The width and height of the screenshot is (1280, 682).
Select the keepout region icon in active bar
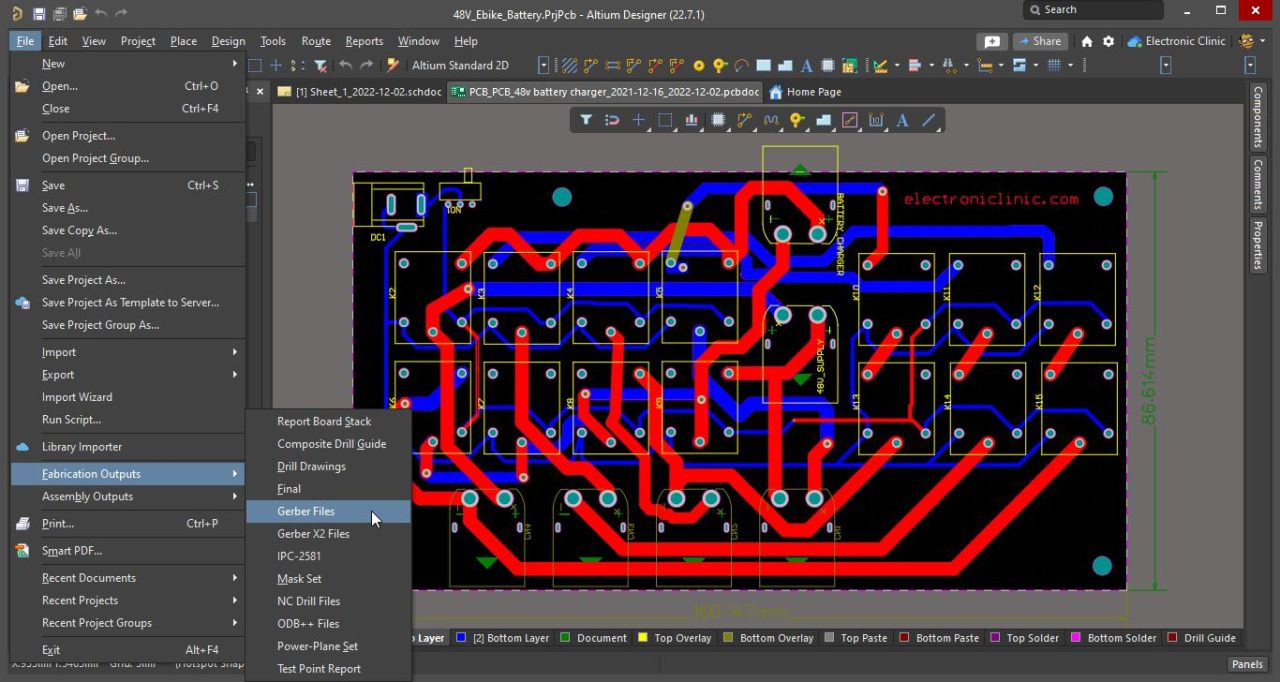850,120
